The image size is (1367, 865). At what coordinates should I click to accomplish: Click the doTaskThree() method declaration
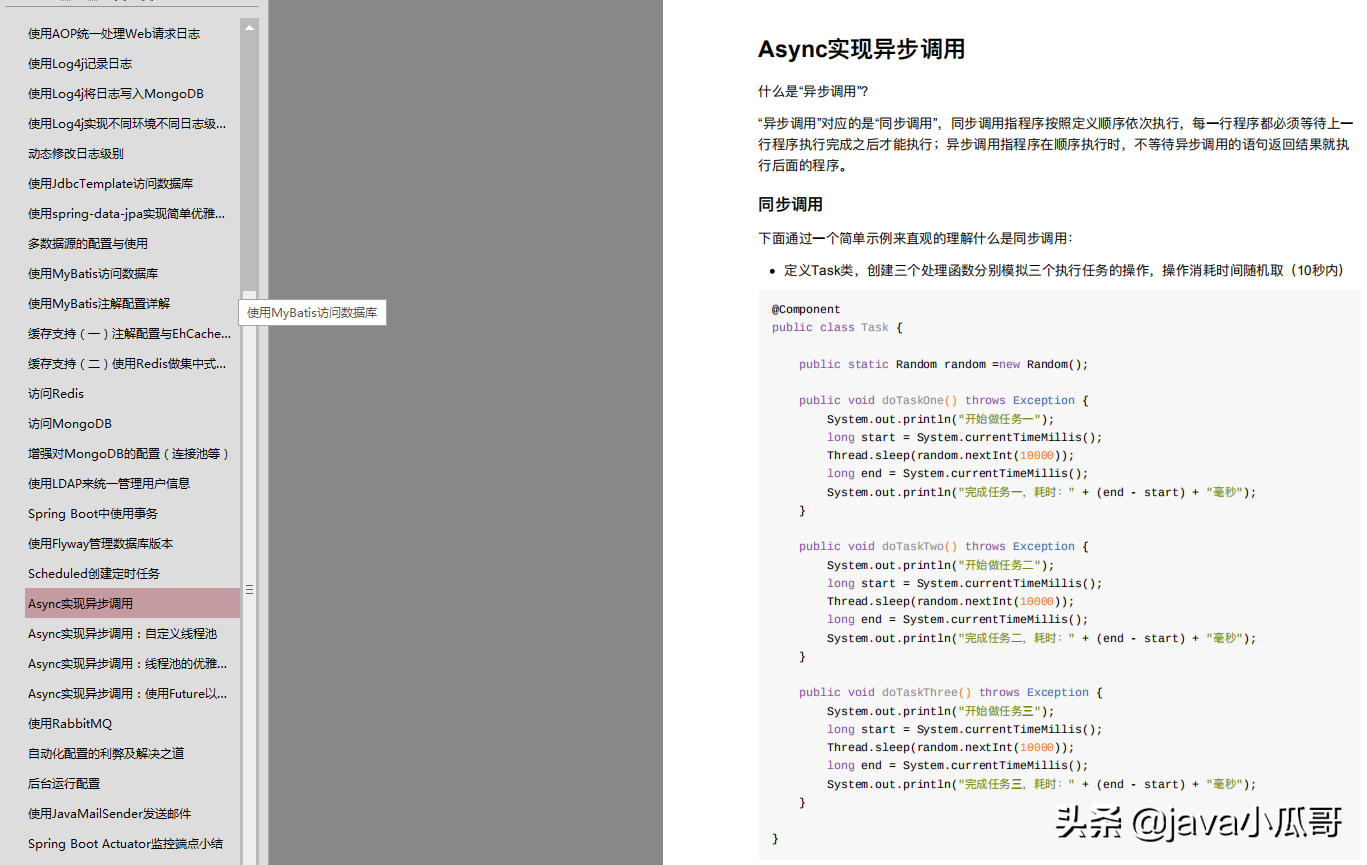point(950,692)
